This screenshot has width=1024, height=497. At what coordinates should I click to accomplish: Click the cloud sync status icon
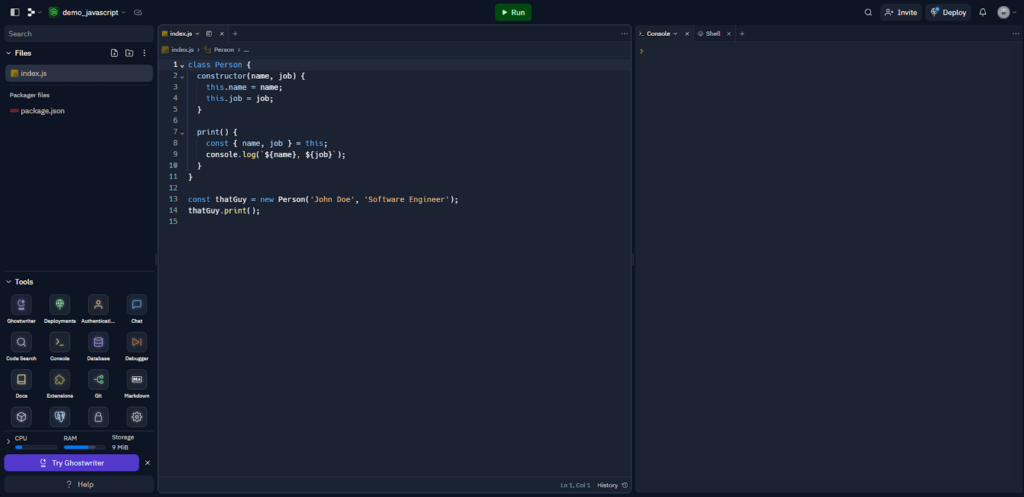click(x=138, y=12)
